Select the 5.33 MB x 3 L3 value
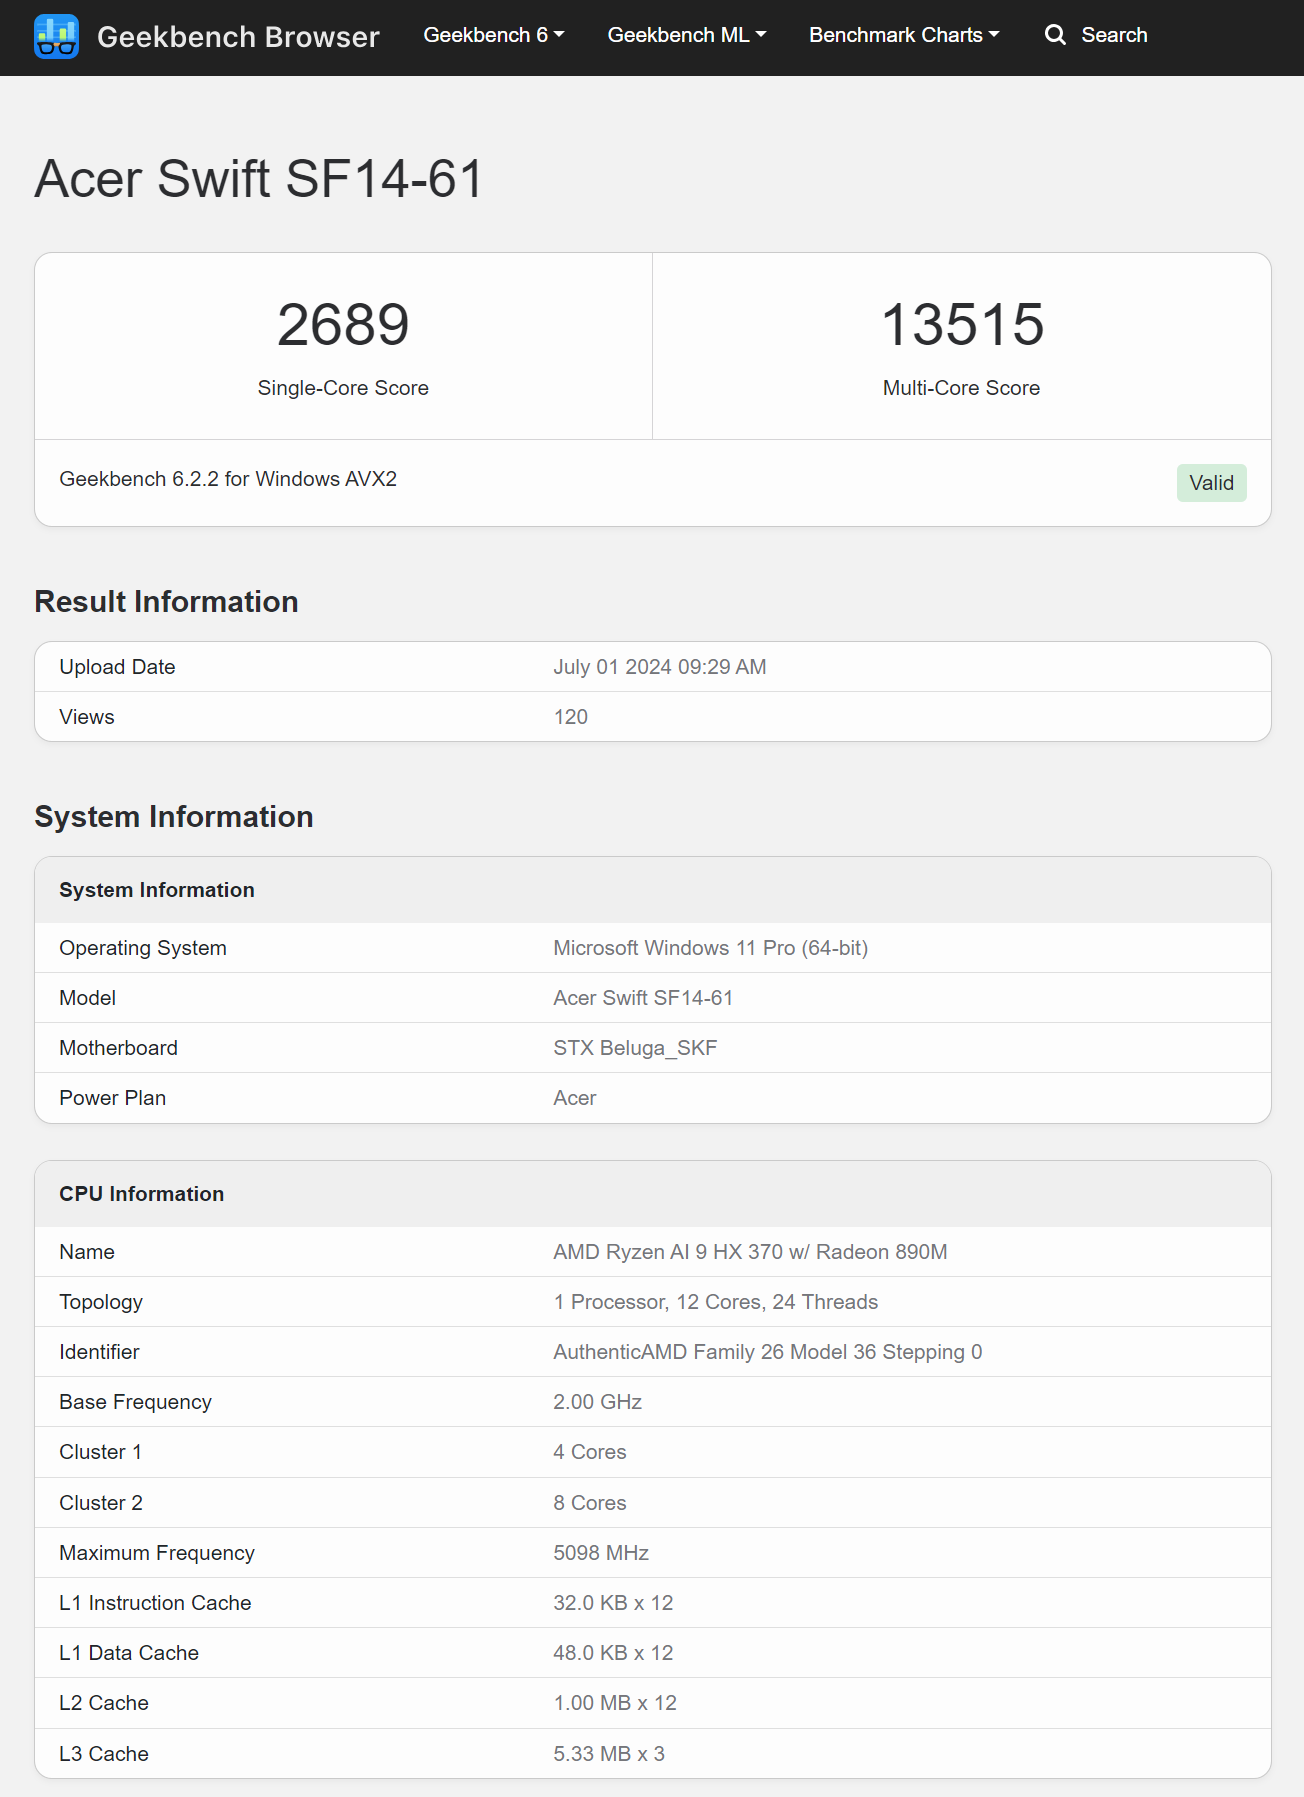Viewport: 1304px width, 1797px height. pyautogui.click(x=609, y=1754)
